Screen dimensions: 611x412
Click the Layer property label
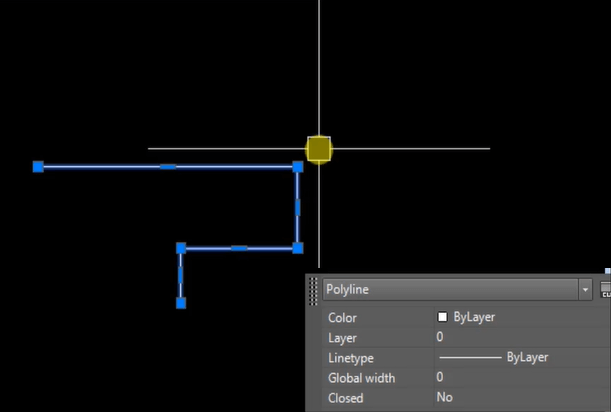click(x=342, y=338)
